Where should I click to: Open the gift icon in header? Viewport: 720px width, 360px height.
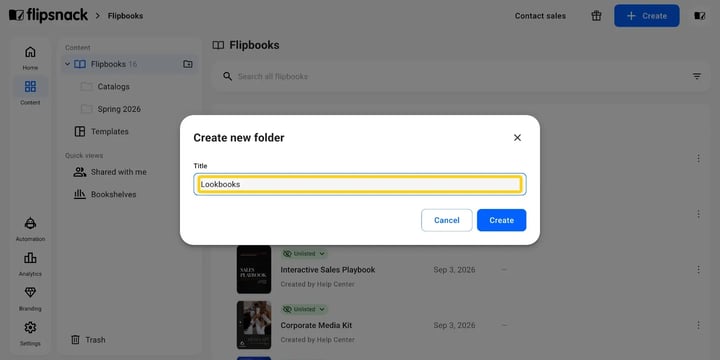(596, 16)
